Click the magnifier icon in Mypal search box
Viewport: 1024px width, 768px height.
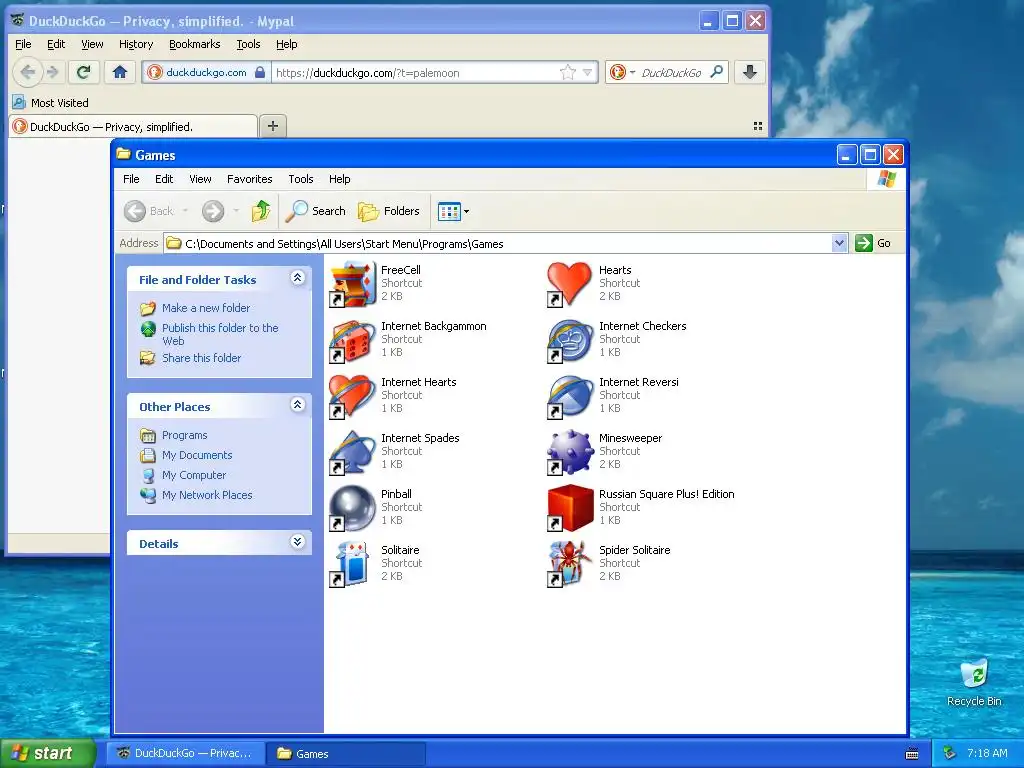[717, 72]
